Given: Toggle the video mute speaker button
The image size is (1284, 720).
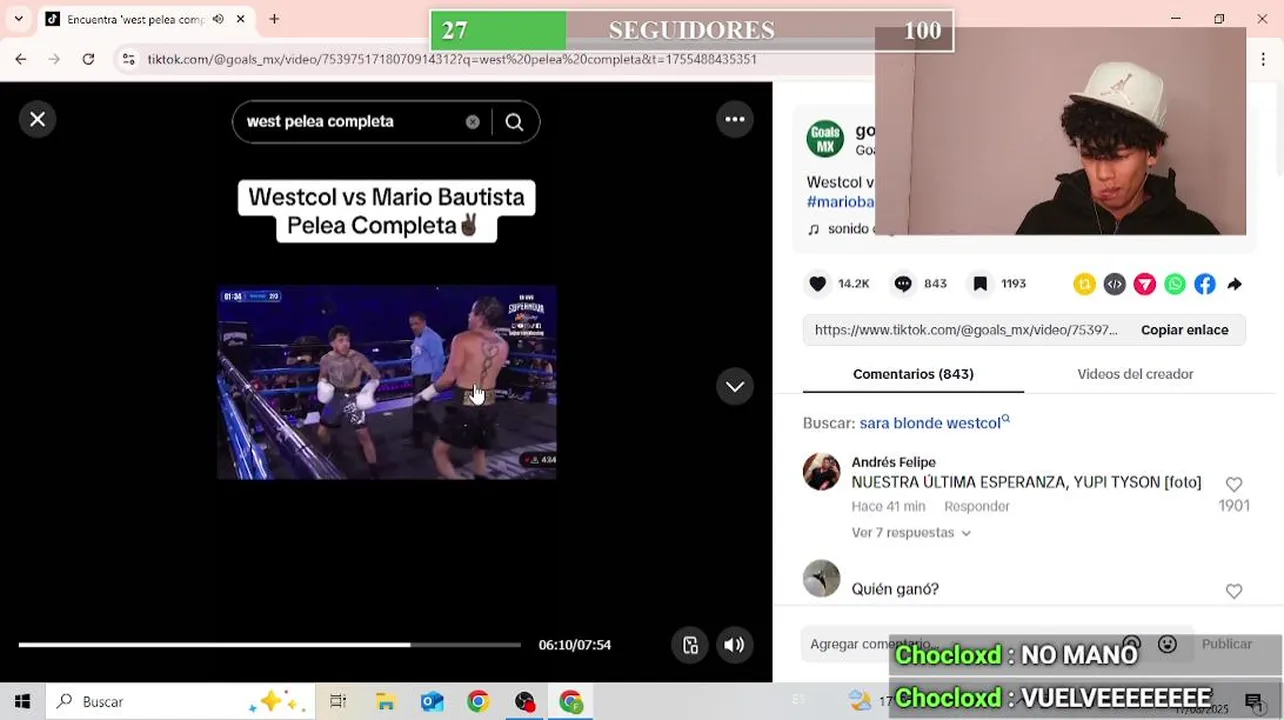Looking at the screenshot, I should (734, 645).
